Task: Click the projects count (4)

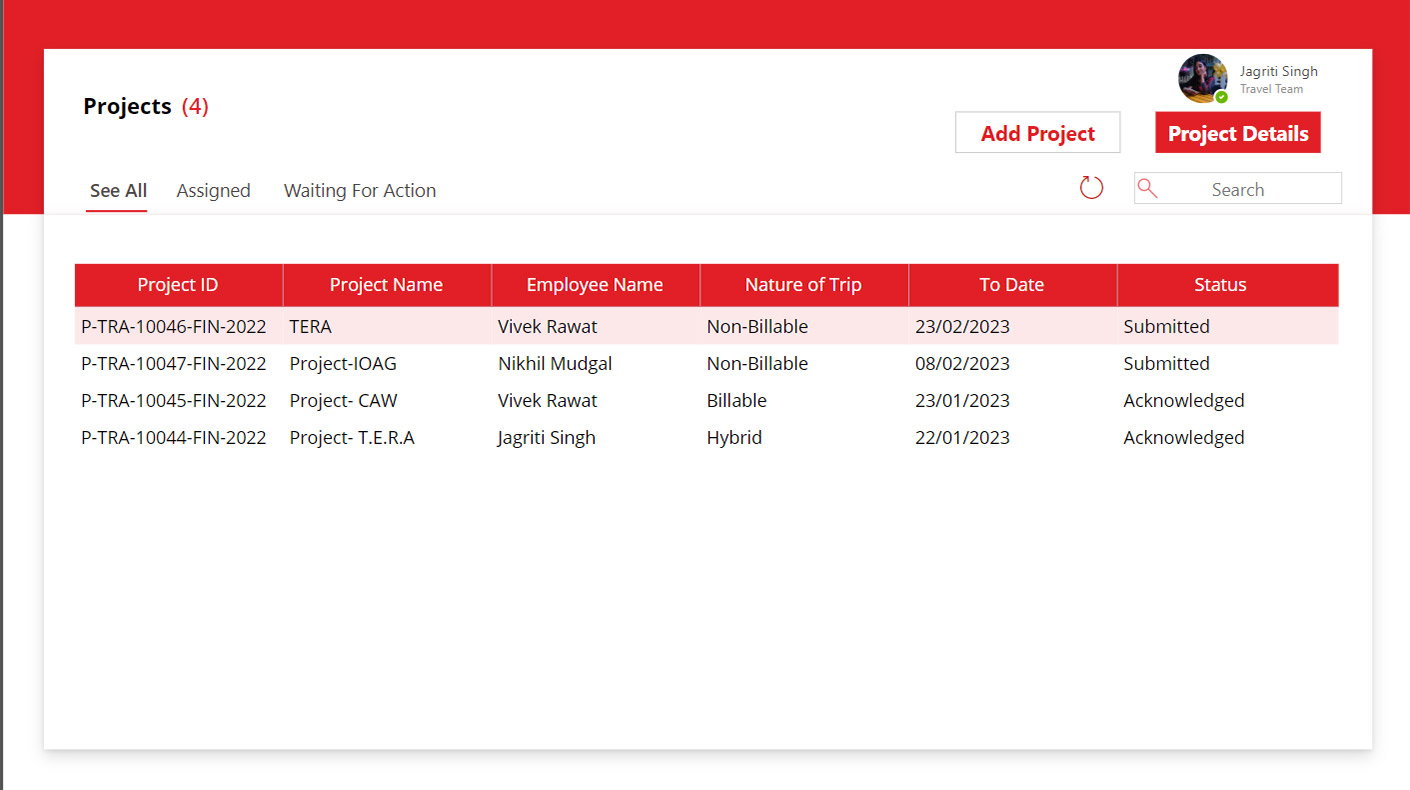Action: tap(195, 106)
